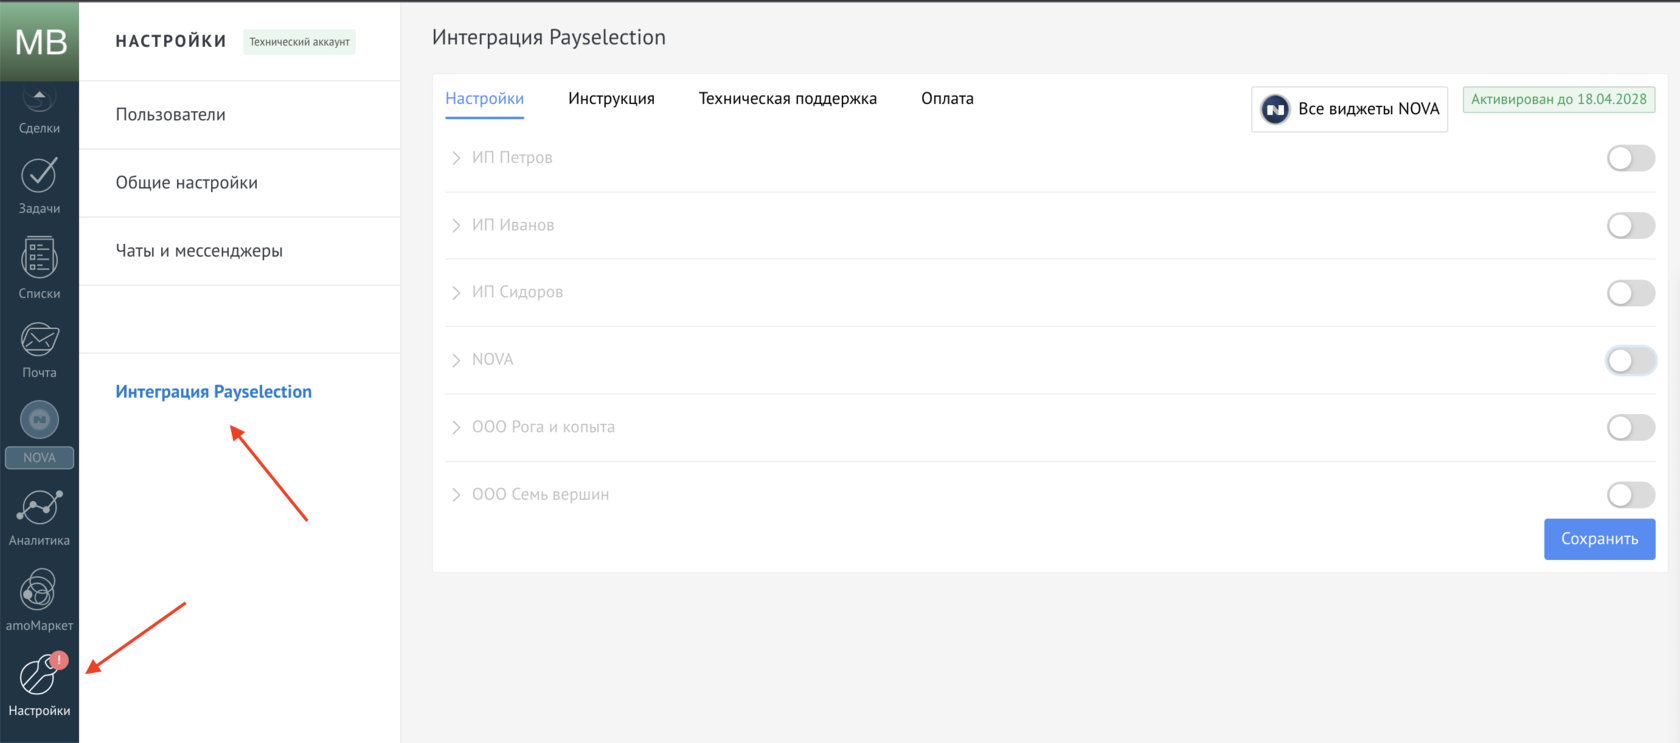Switch to the Инструкция tab
Image resolution: width=1680 pixels, height=743 pixels.
pyautogui.click(x=611, y=99)
